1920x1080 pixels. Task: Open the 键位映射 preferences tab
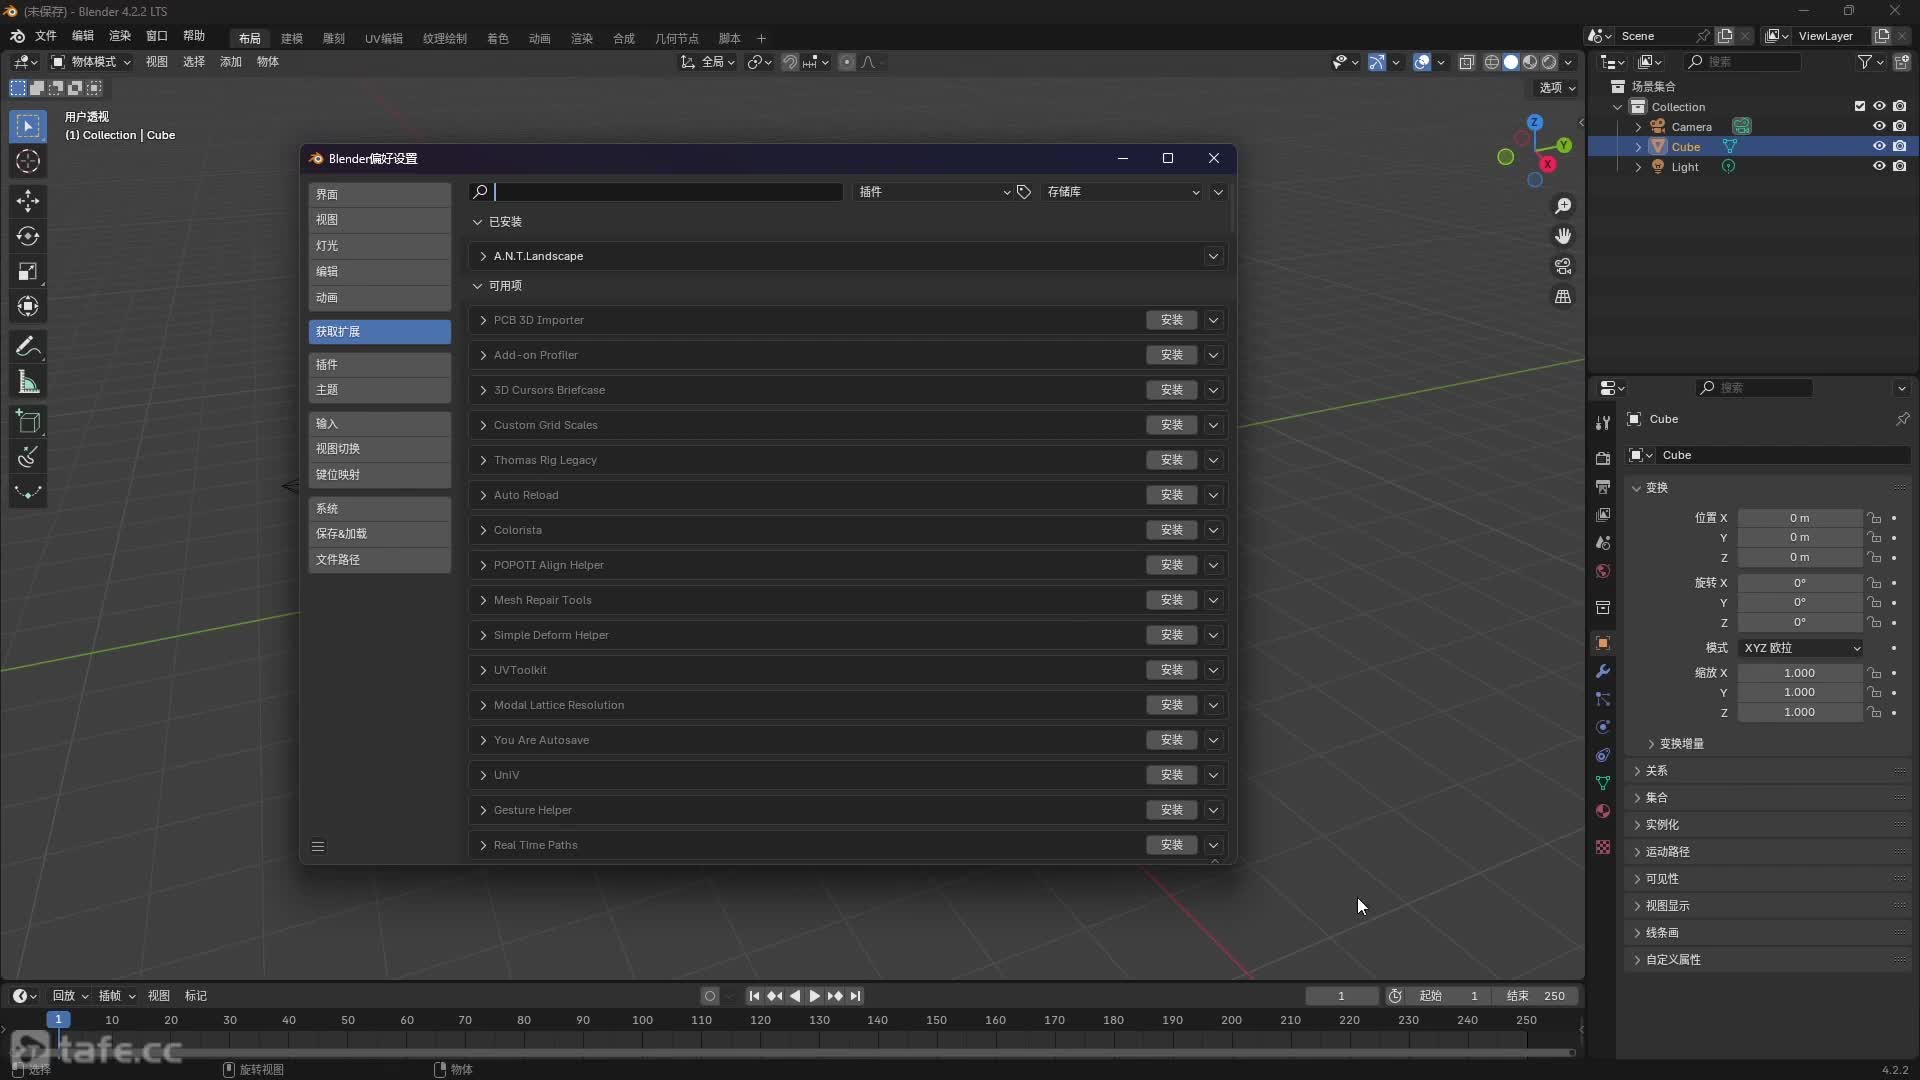pos(379,475)
